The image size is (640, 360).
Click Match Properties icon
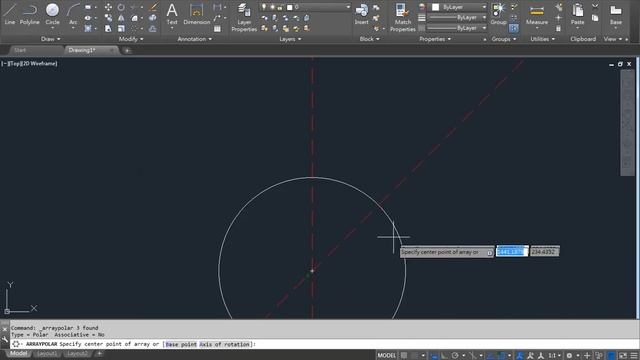coord(402,17)
